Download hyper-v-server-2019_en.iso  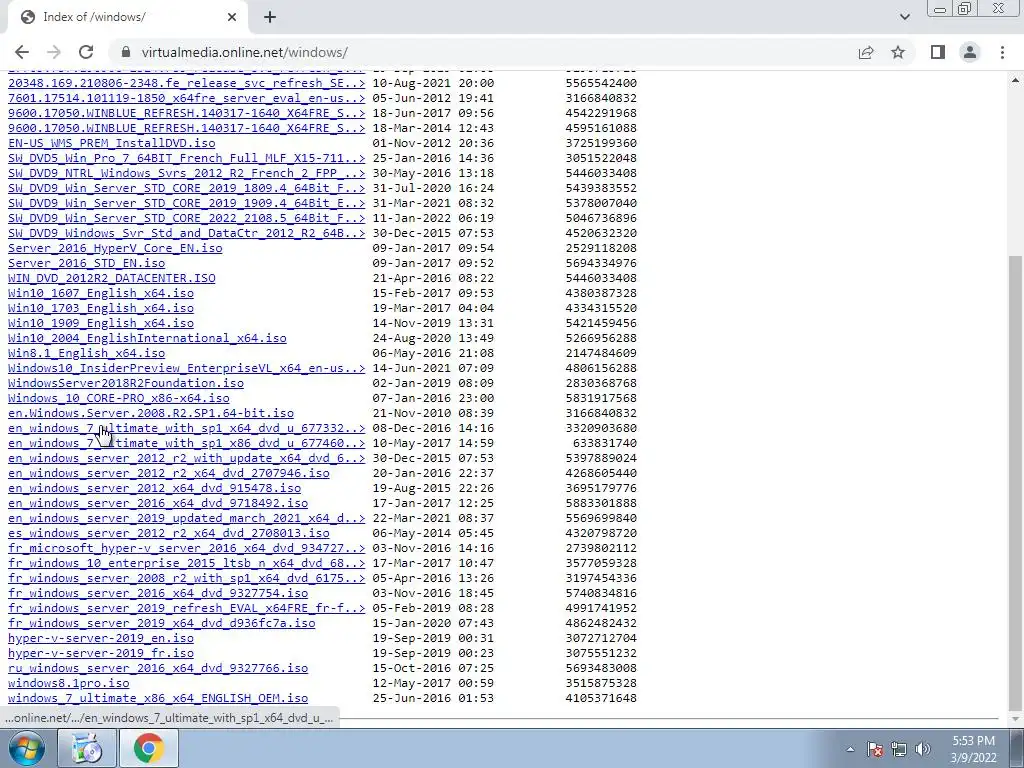[101, 639]
